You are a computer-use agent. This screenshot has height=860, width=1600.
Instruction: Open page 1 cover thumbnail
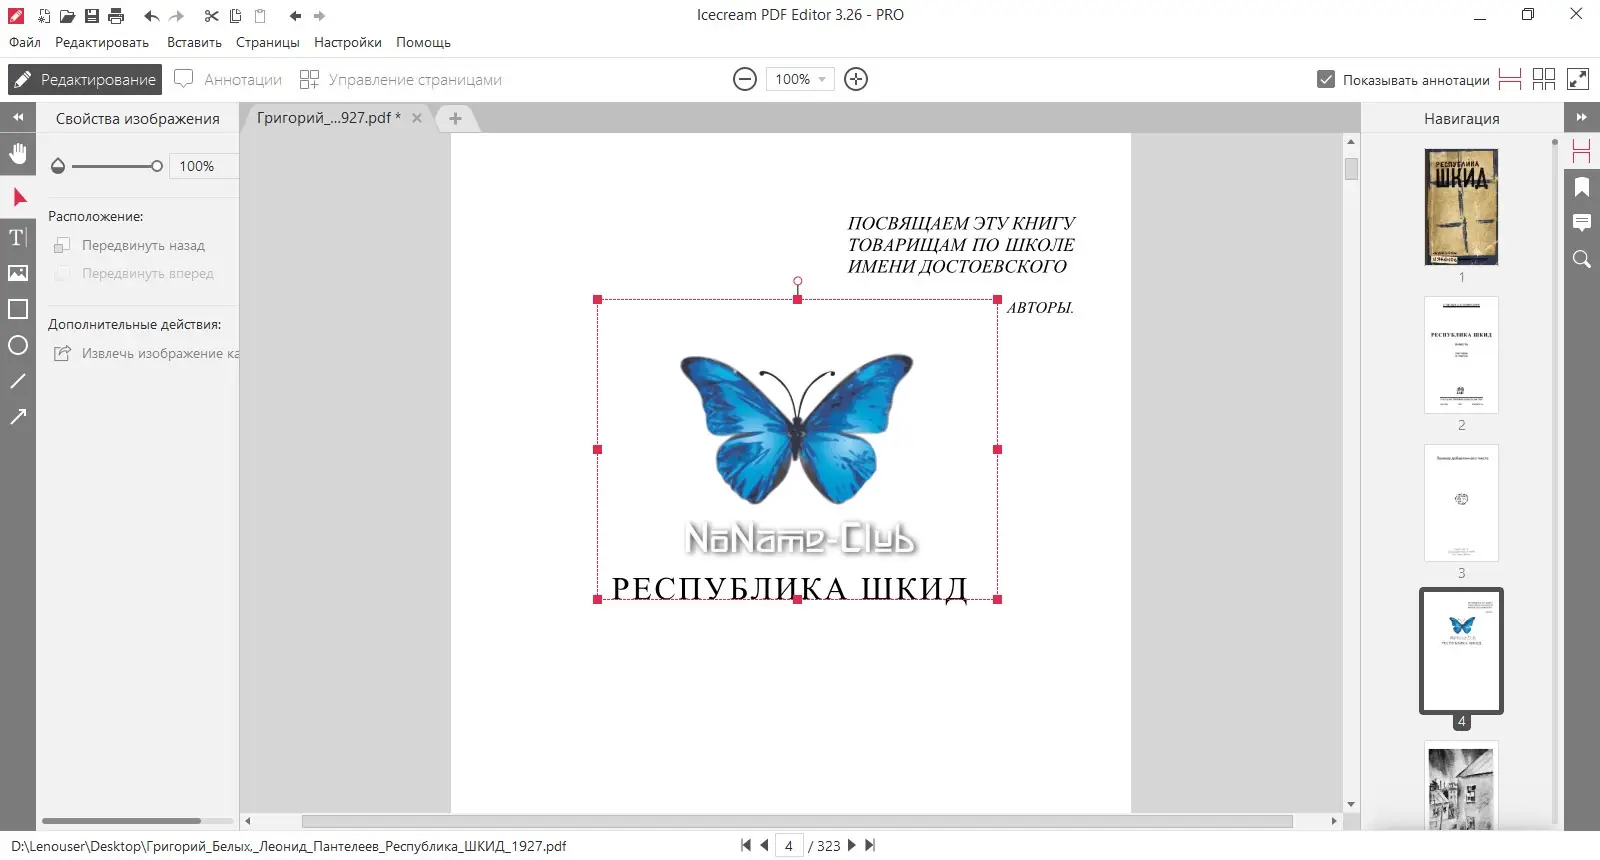pyautogui.click(x=1461, y=207)
